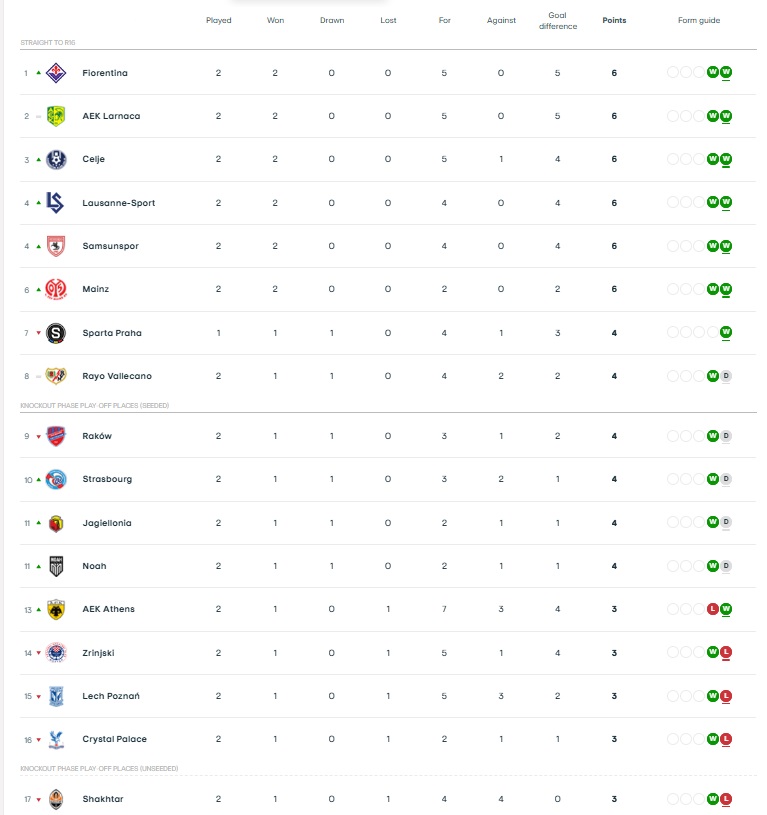Click Noah's grey draw form badge
Viewport: 767px width, 815px height.
[726, 566]
